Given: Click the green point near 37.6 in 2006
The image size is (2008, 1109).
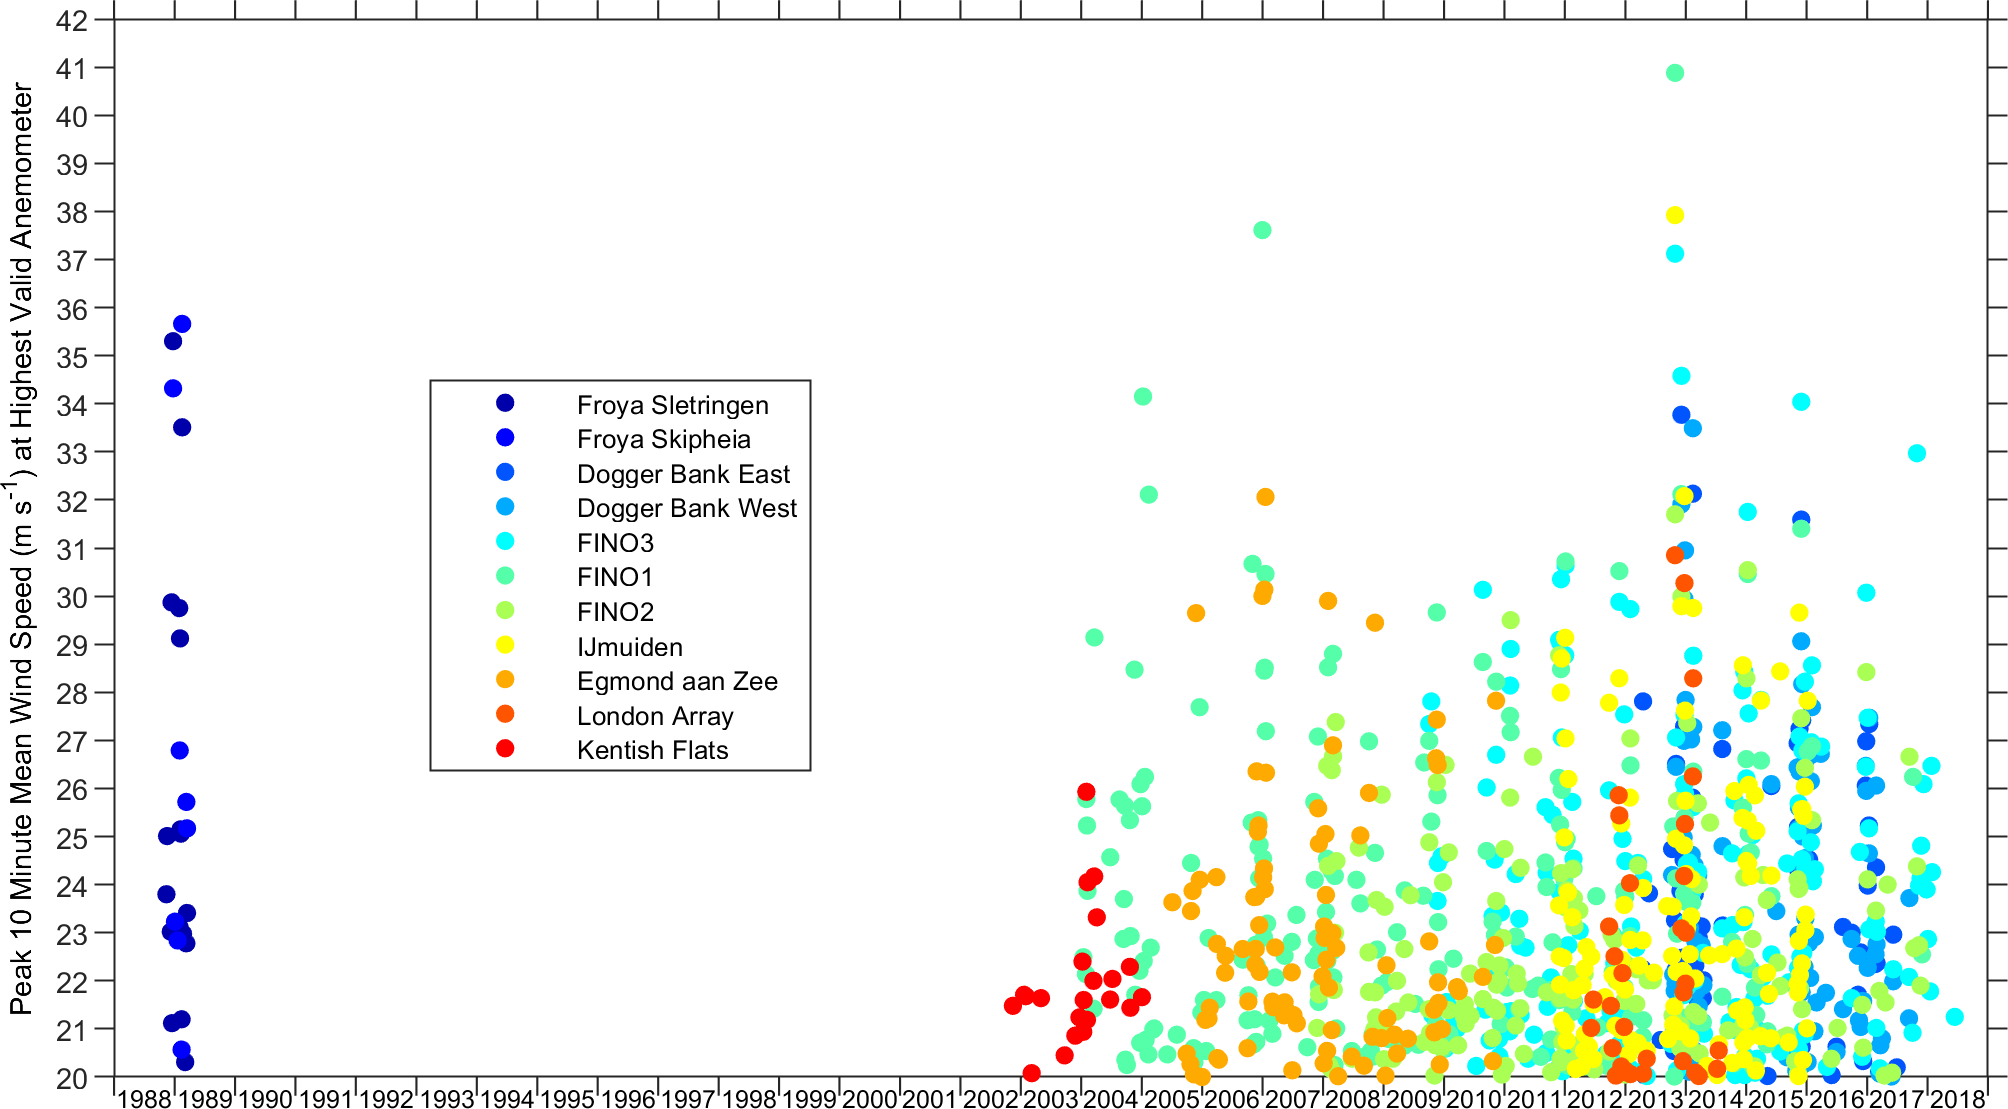Looking at the screenshot, I should coord(1262,230).
